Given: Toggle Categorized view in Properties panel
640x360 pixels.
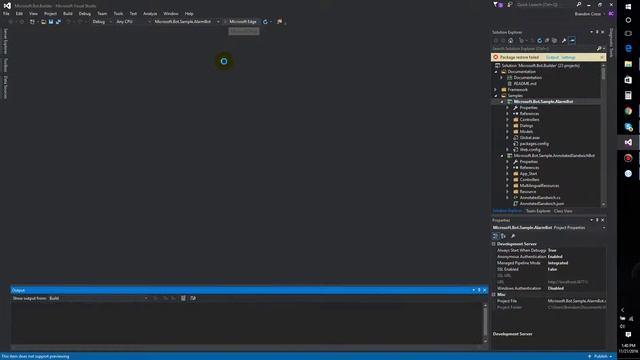Looking at the screenshot, I should coord(495,236).
